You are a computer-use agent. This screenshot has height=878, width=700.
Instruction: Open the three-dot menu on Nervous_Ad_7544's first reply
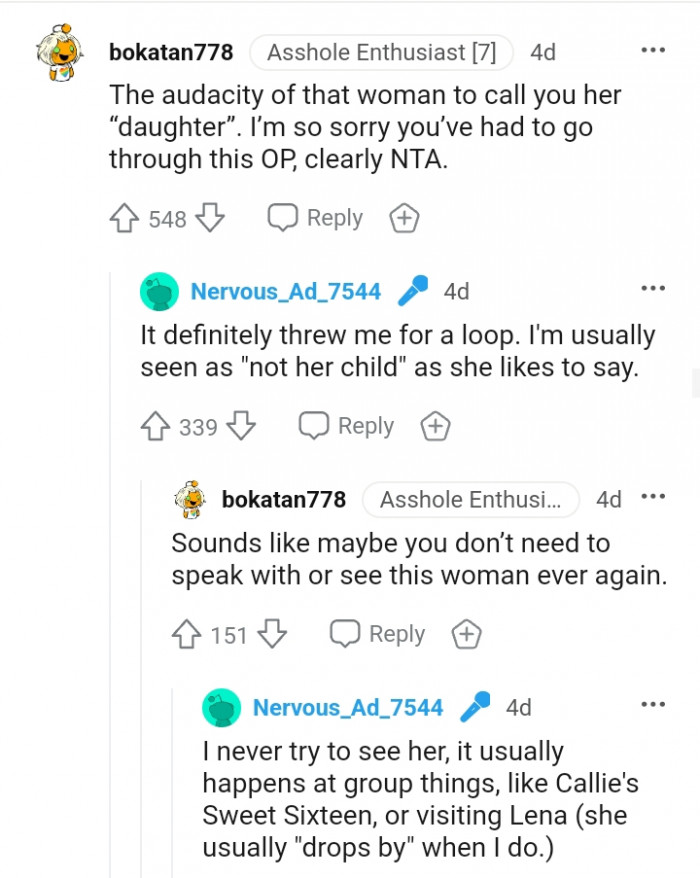653,288
